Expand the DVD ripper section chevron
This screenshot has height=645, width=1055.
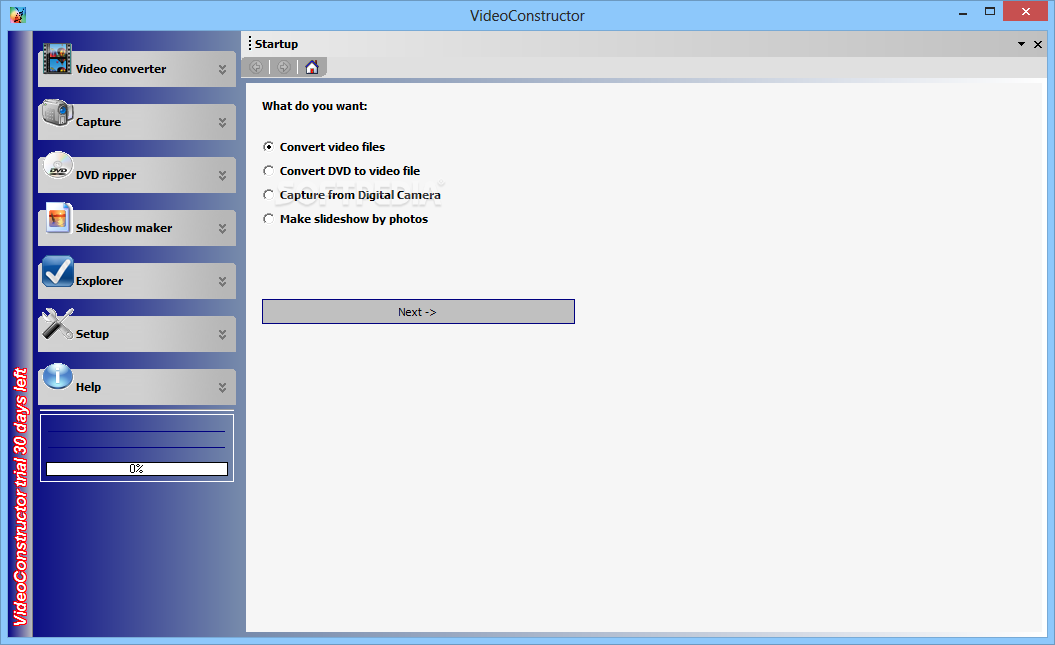point(222,176)
